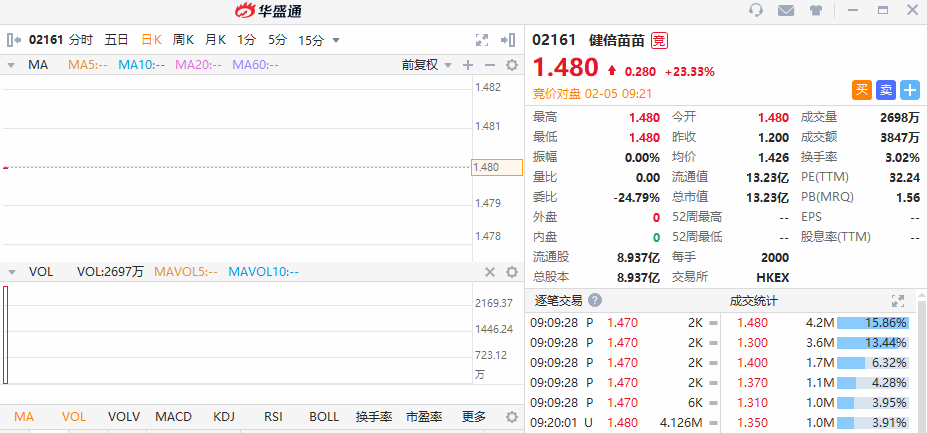Select 日K chart period
This screenshot has height=433, width=927.
[x=151, y=40]
